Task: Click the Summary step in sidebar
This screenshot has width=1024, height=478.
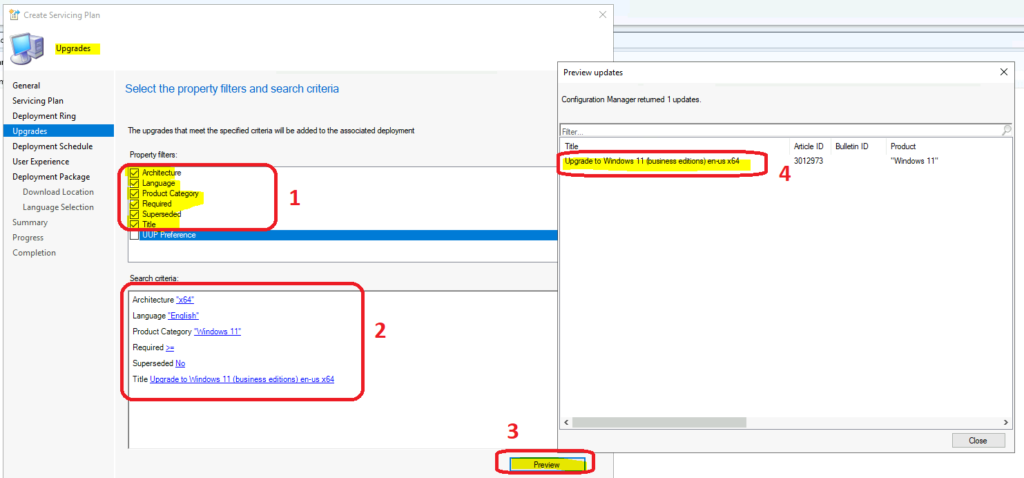Action: pyautogui.click(x=30, y=222)
